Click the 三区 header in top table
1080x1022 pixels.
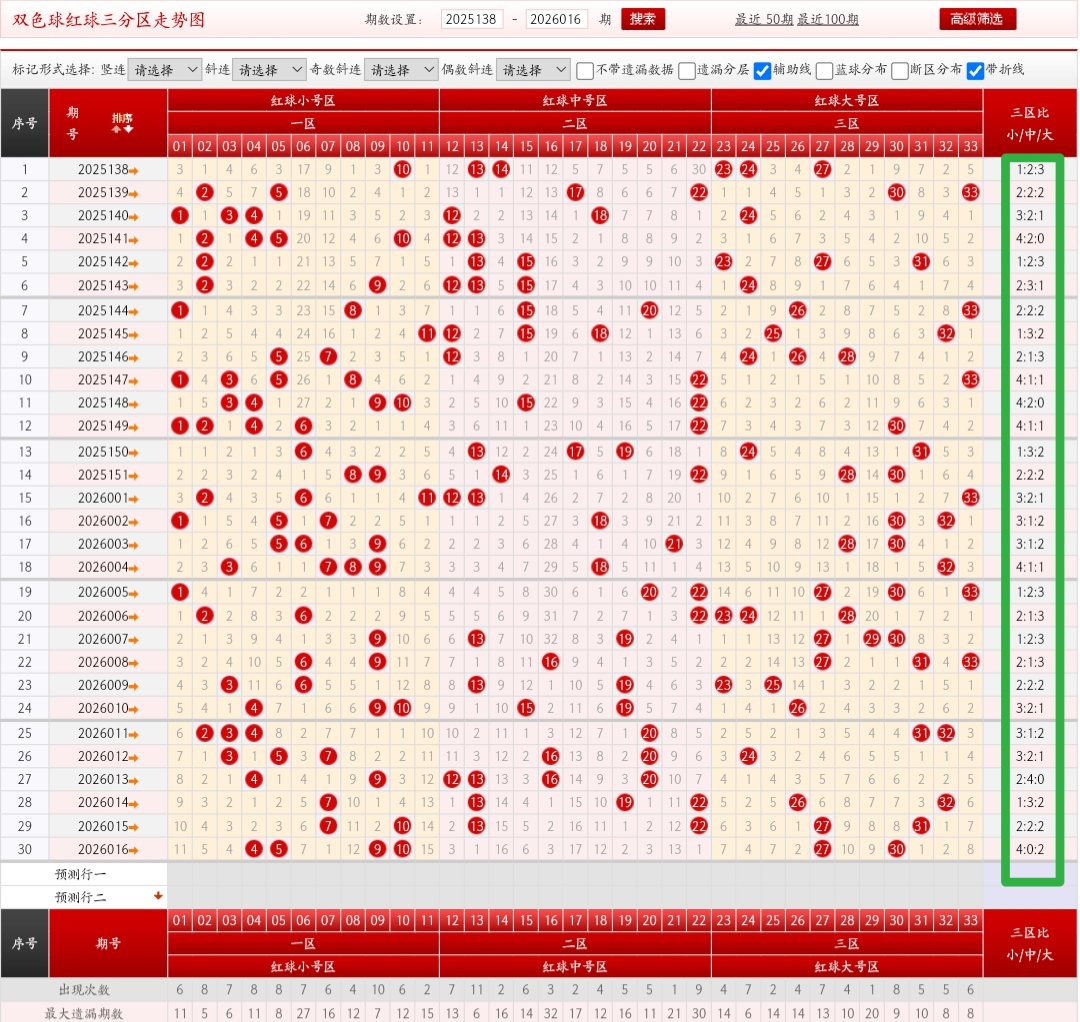(x=847, y=123)
